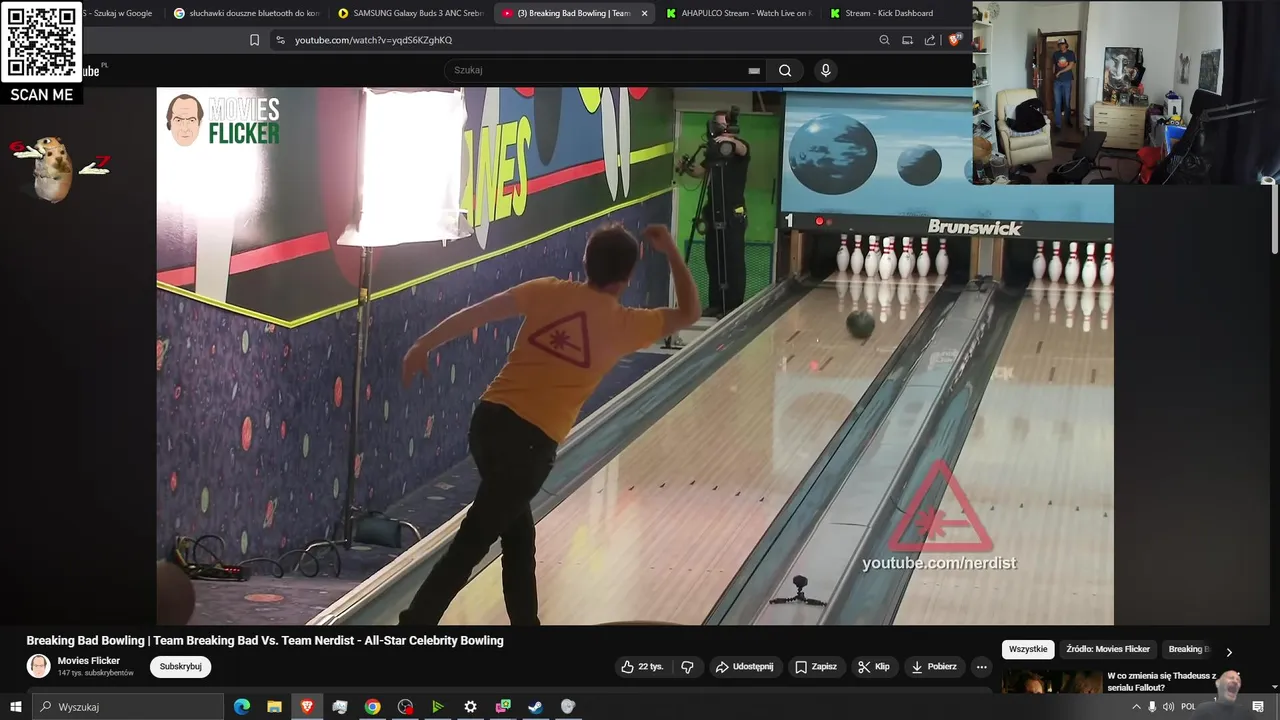
Task: Click the bookmark icon beside the address bar
Action: (254, 40)
